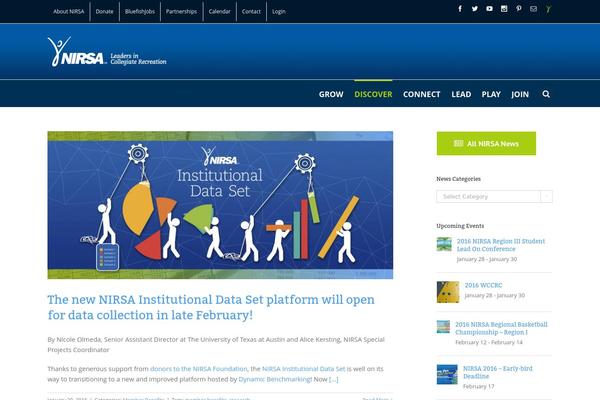Open the CONNECT main menu
The width and height of the screenshot is (600, 400).
click(422, 94)
